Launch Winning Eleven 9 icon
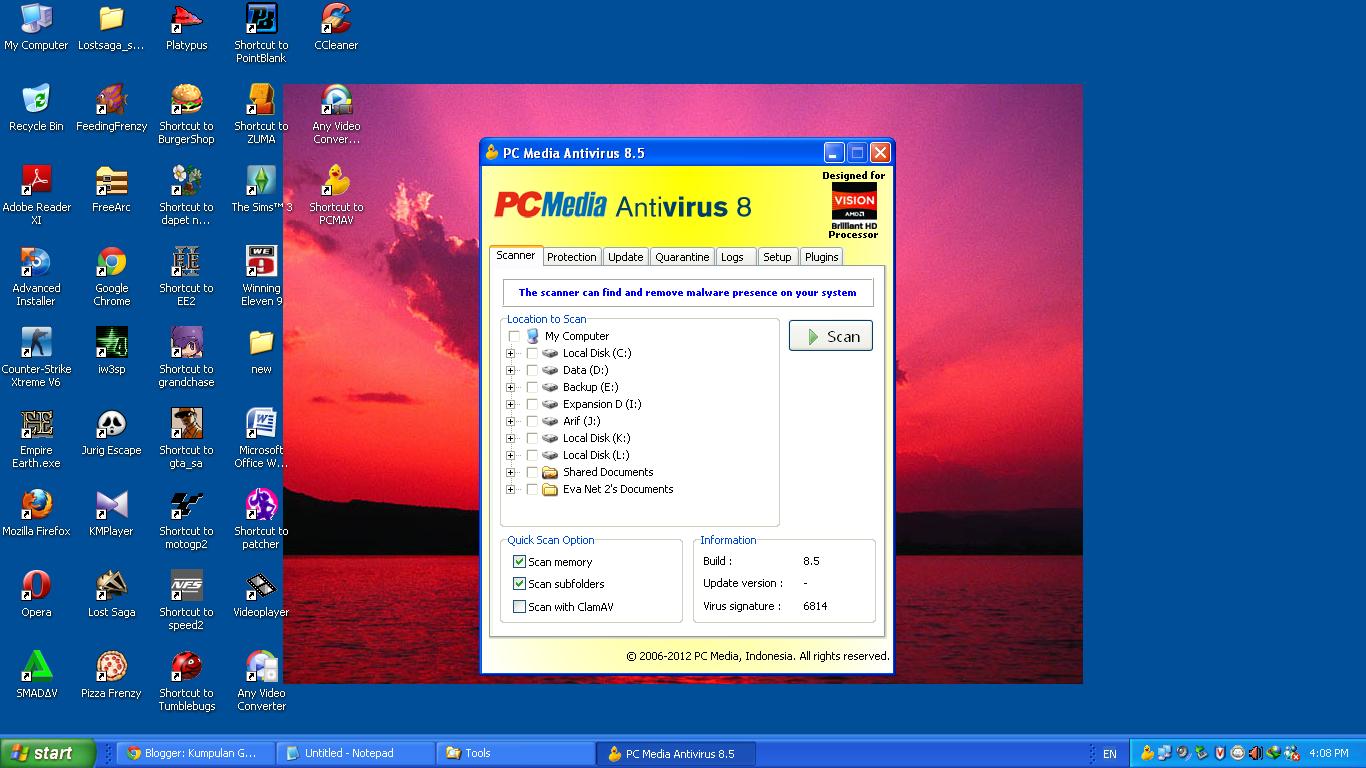 pyautogui.click(x=261, y=277)
